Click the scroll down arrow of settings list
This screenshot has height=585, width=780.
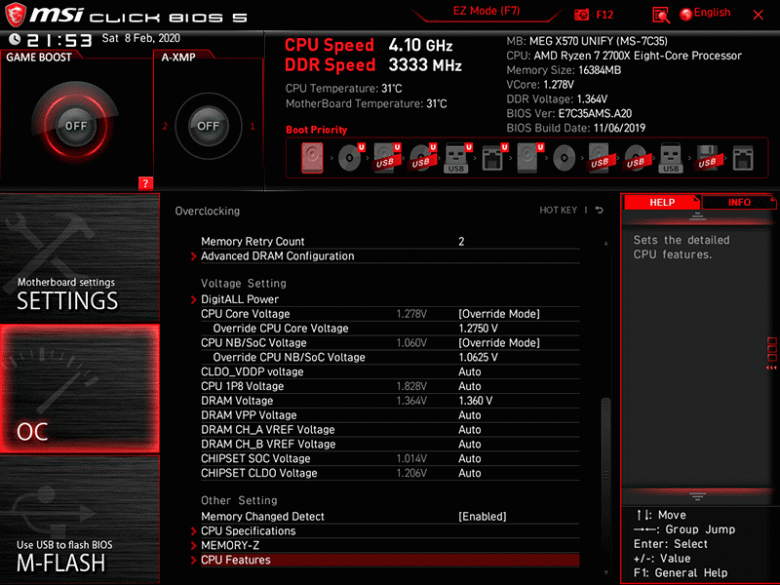pyautogui.click(x=606, y=573)
